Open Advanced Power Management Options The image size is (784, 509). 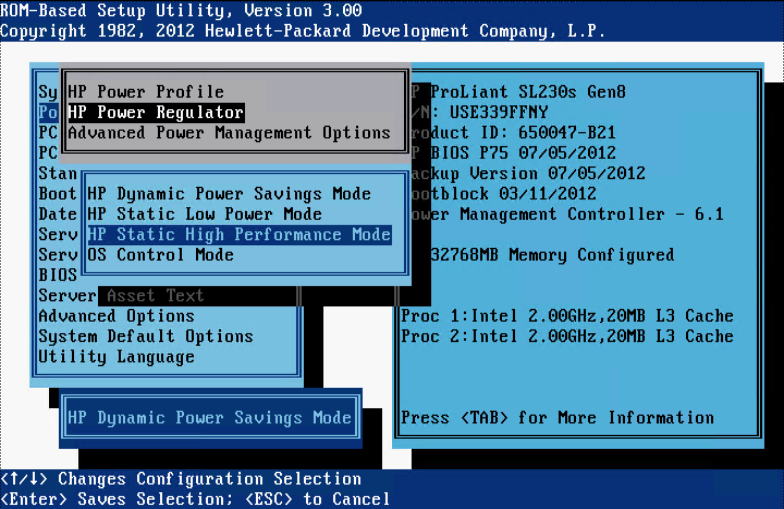229,133
